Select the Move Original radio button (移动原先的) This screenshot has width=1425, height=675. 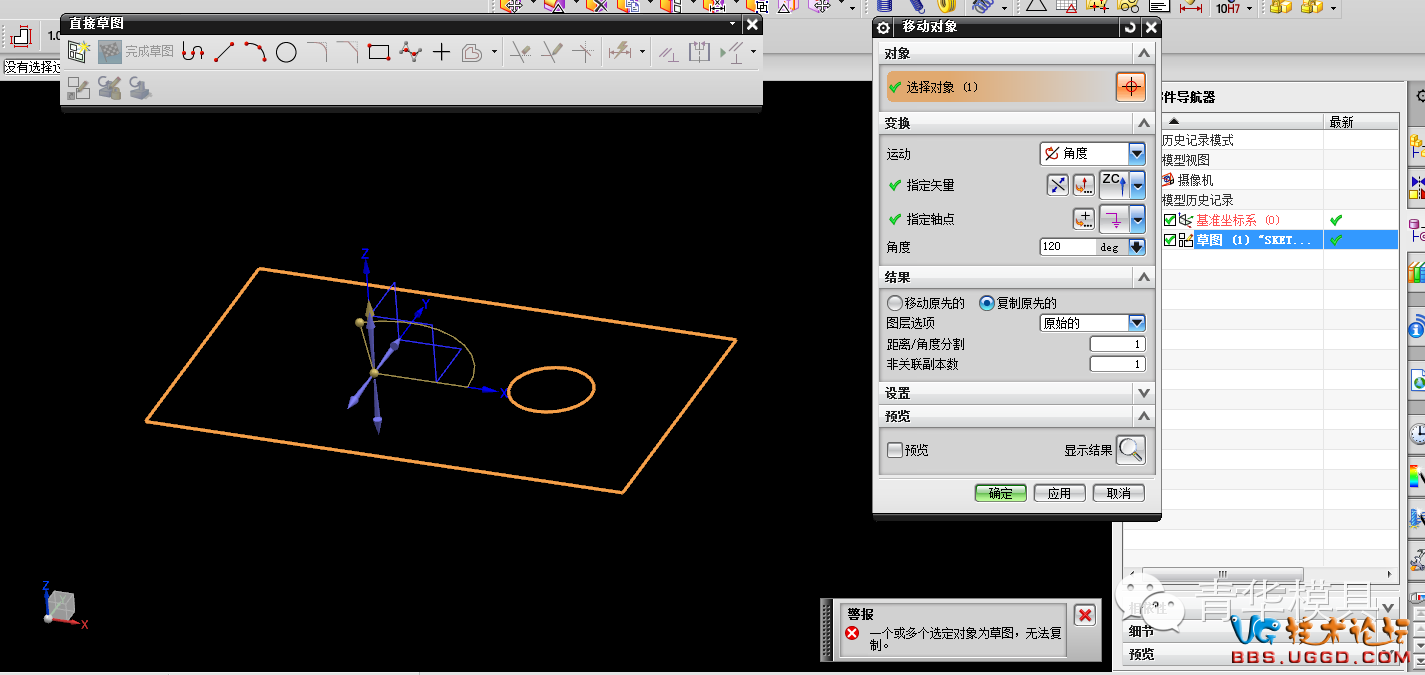pos(894,303)
